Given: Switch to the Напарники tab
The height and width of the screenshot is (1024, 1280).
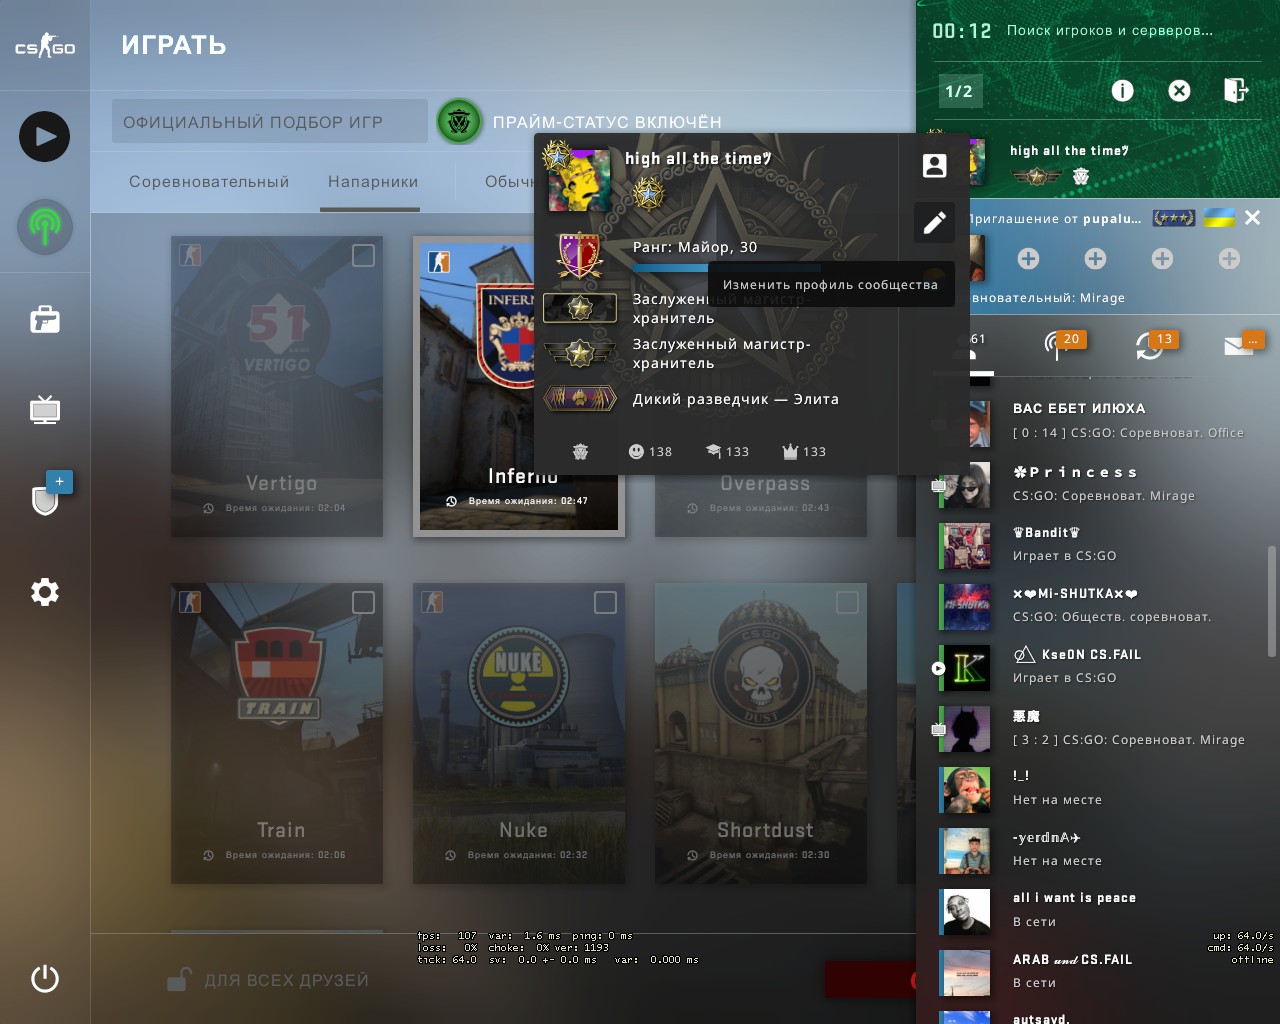Looking at the screenshot, I should 373,182.
